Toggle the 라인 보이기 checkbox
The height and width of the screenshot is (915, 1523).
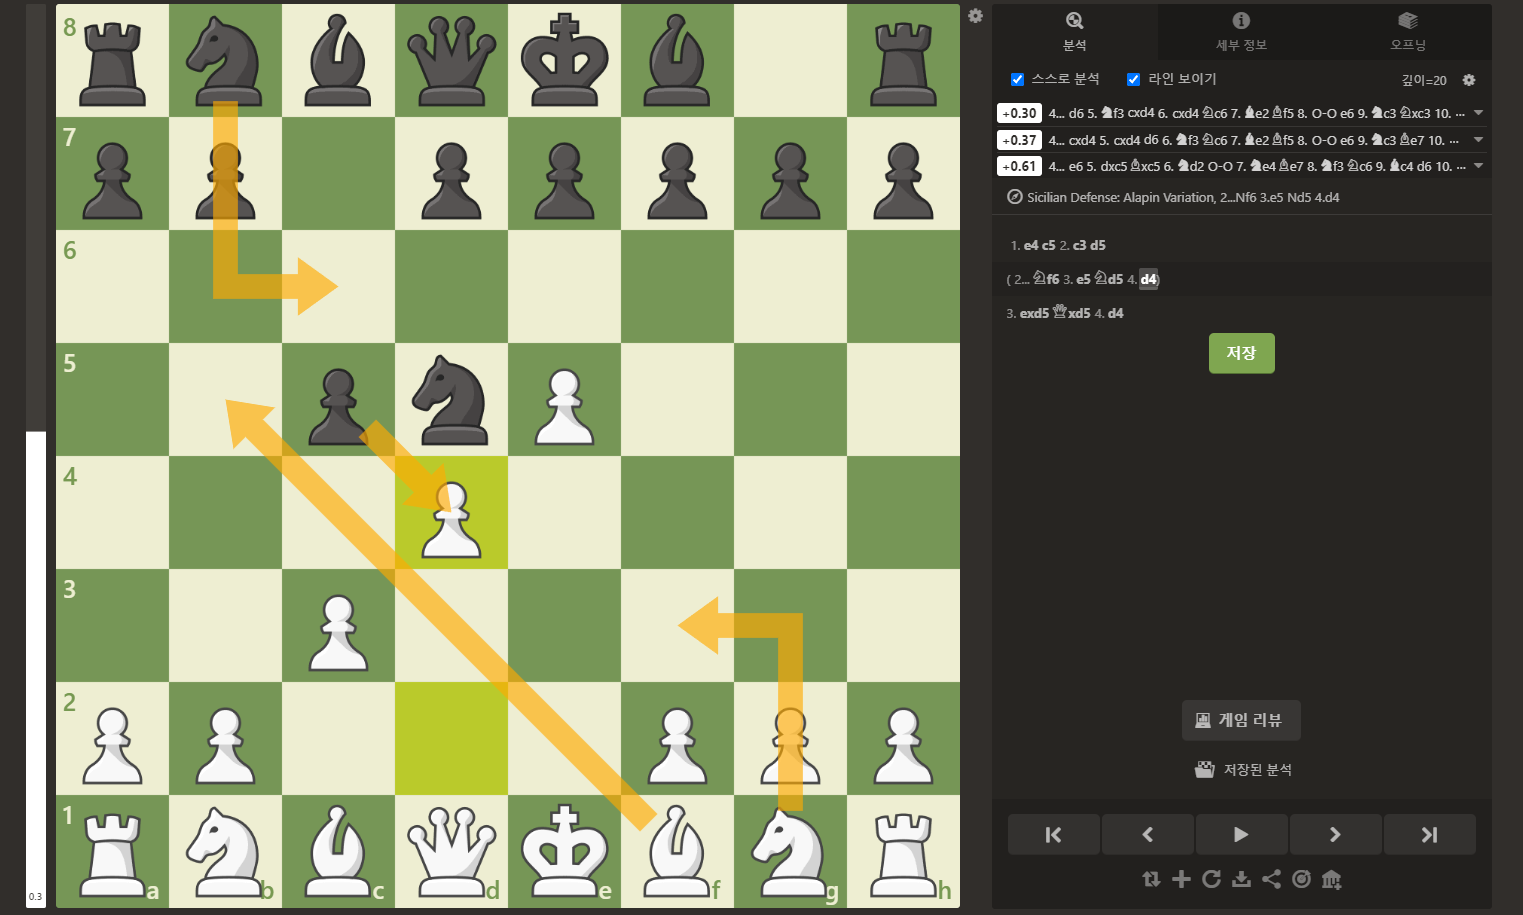click(1133, 80)
